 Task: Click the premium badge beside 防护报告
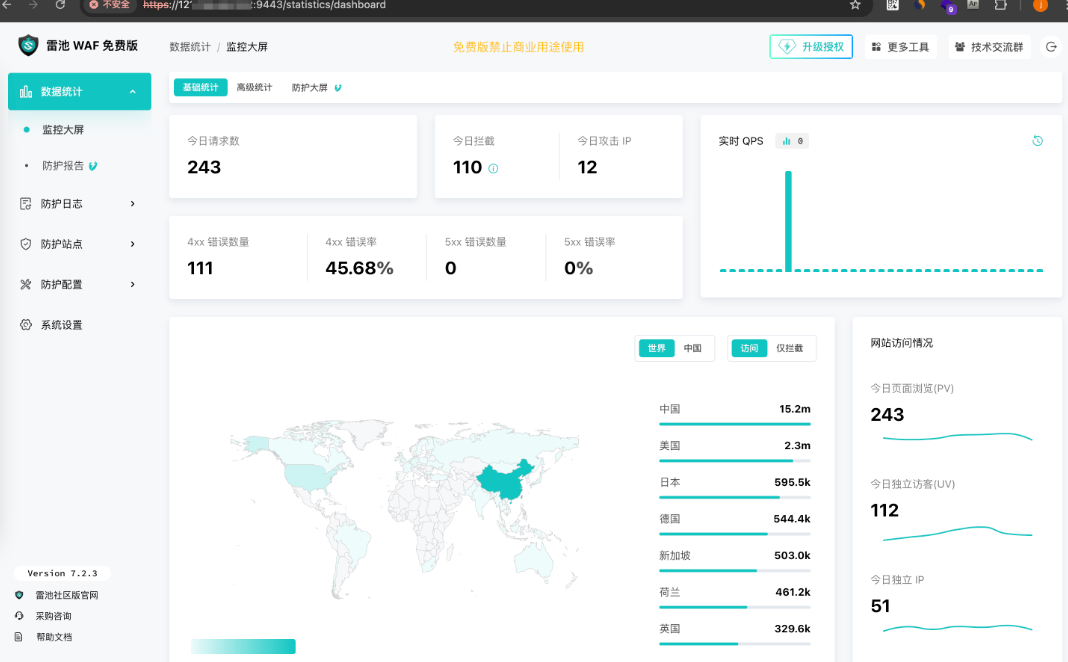coord(93,166)
